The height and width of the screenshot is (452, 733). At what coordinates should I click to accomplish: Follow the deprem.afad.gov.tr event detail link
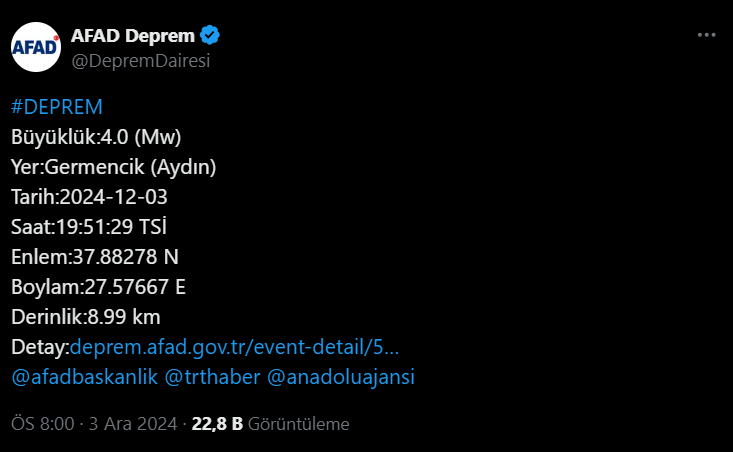point(234,347)
